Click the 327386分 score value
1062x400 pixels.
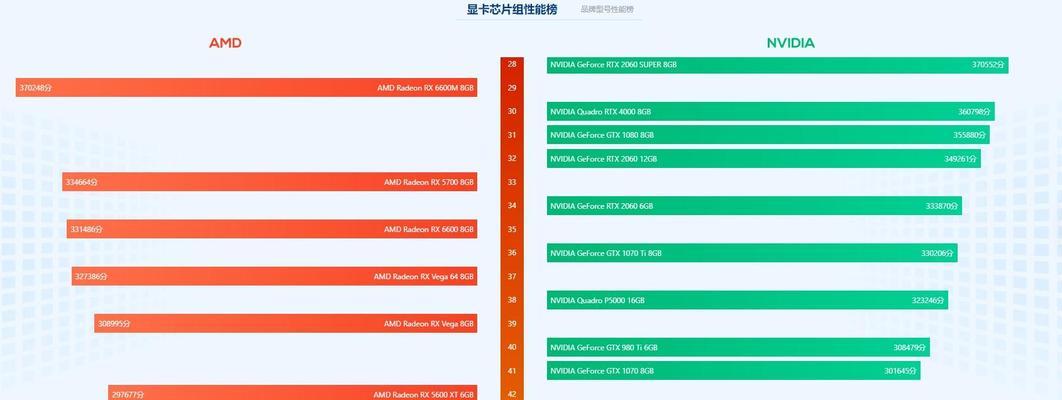click(91, 277)
